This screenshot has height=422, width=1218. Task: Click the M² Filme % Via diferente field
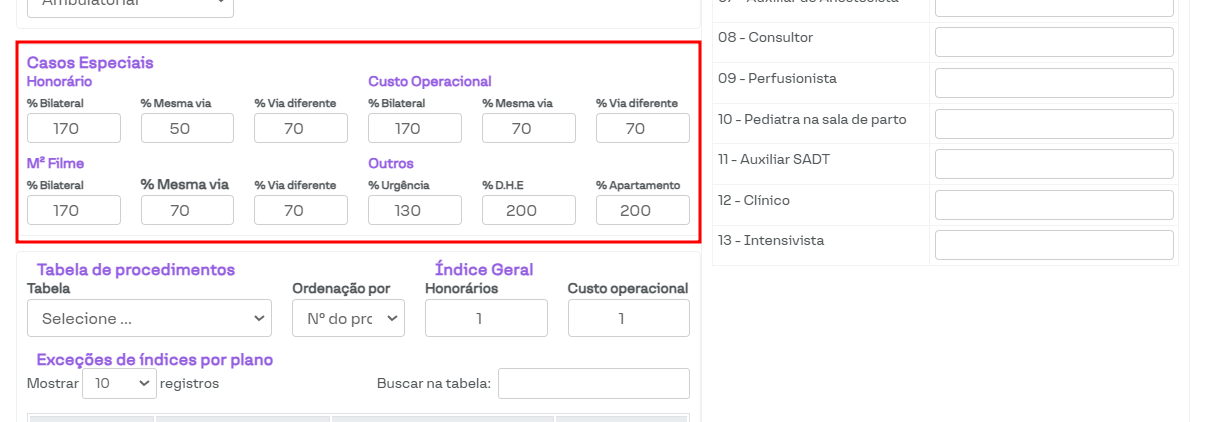301,210
